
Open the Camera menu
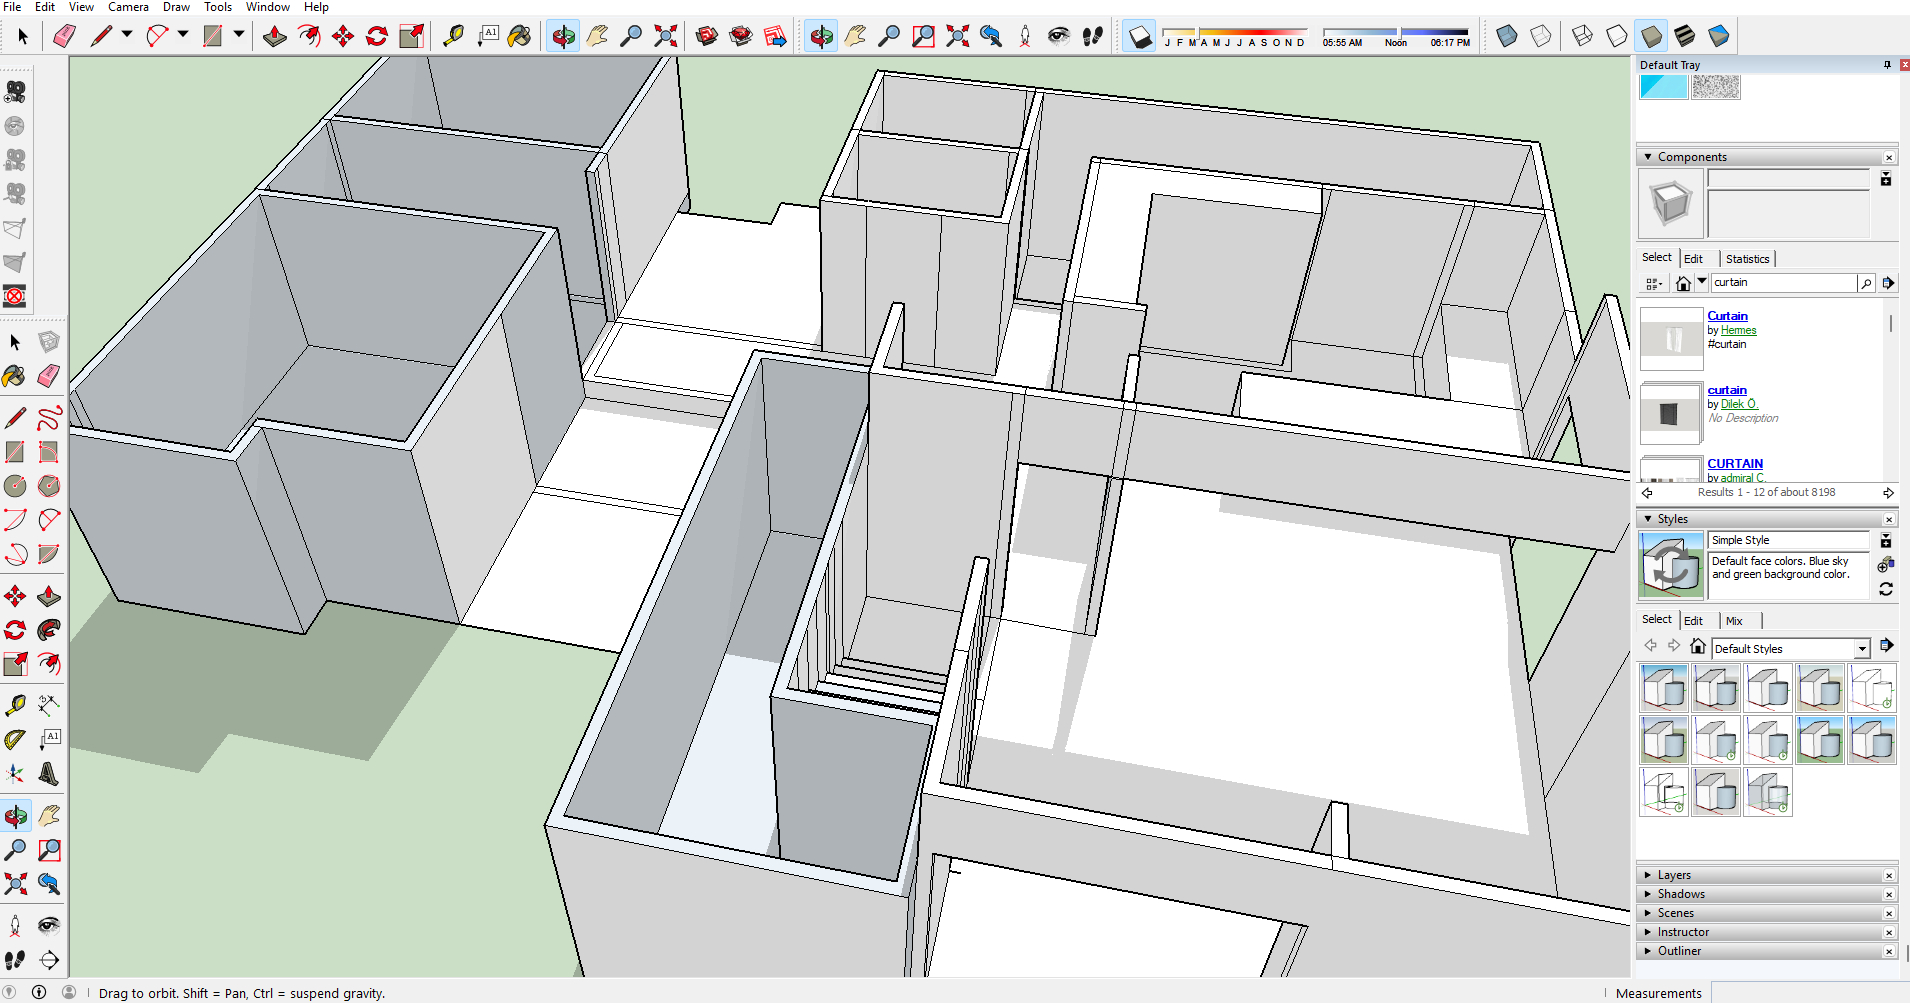128,7
